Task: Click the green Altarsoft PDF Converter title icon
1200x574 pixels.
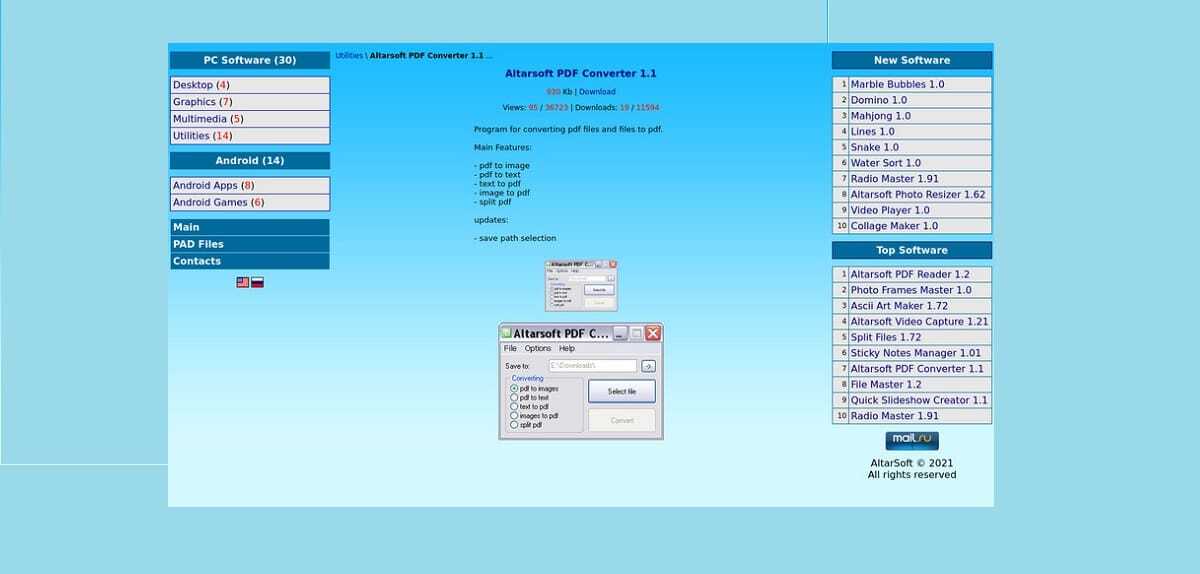Action: pos(507,333)
